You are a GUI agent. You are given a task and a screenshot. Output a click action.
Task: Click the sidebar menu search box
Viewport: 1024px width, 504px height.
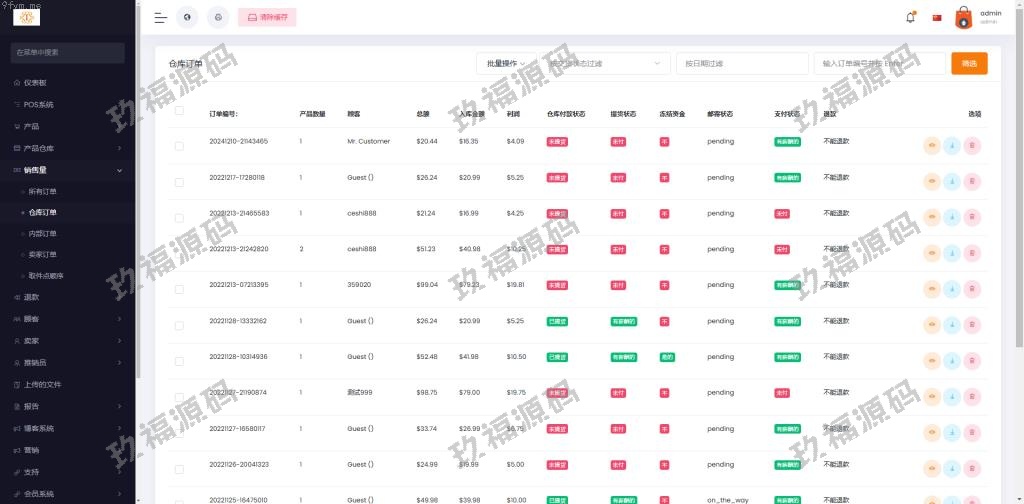pyautogui.click(x=68, y=52)
